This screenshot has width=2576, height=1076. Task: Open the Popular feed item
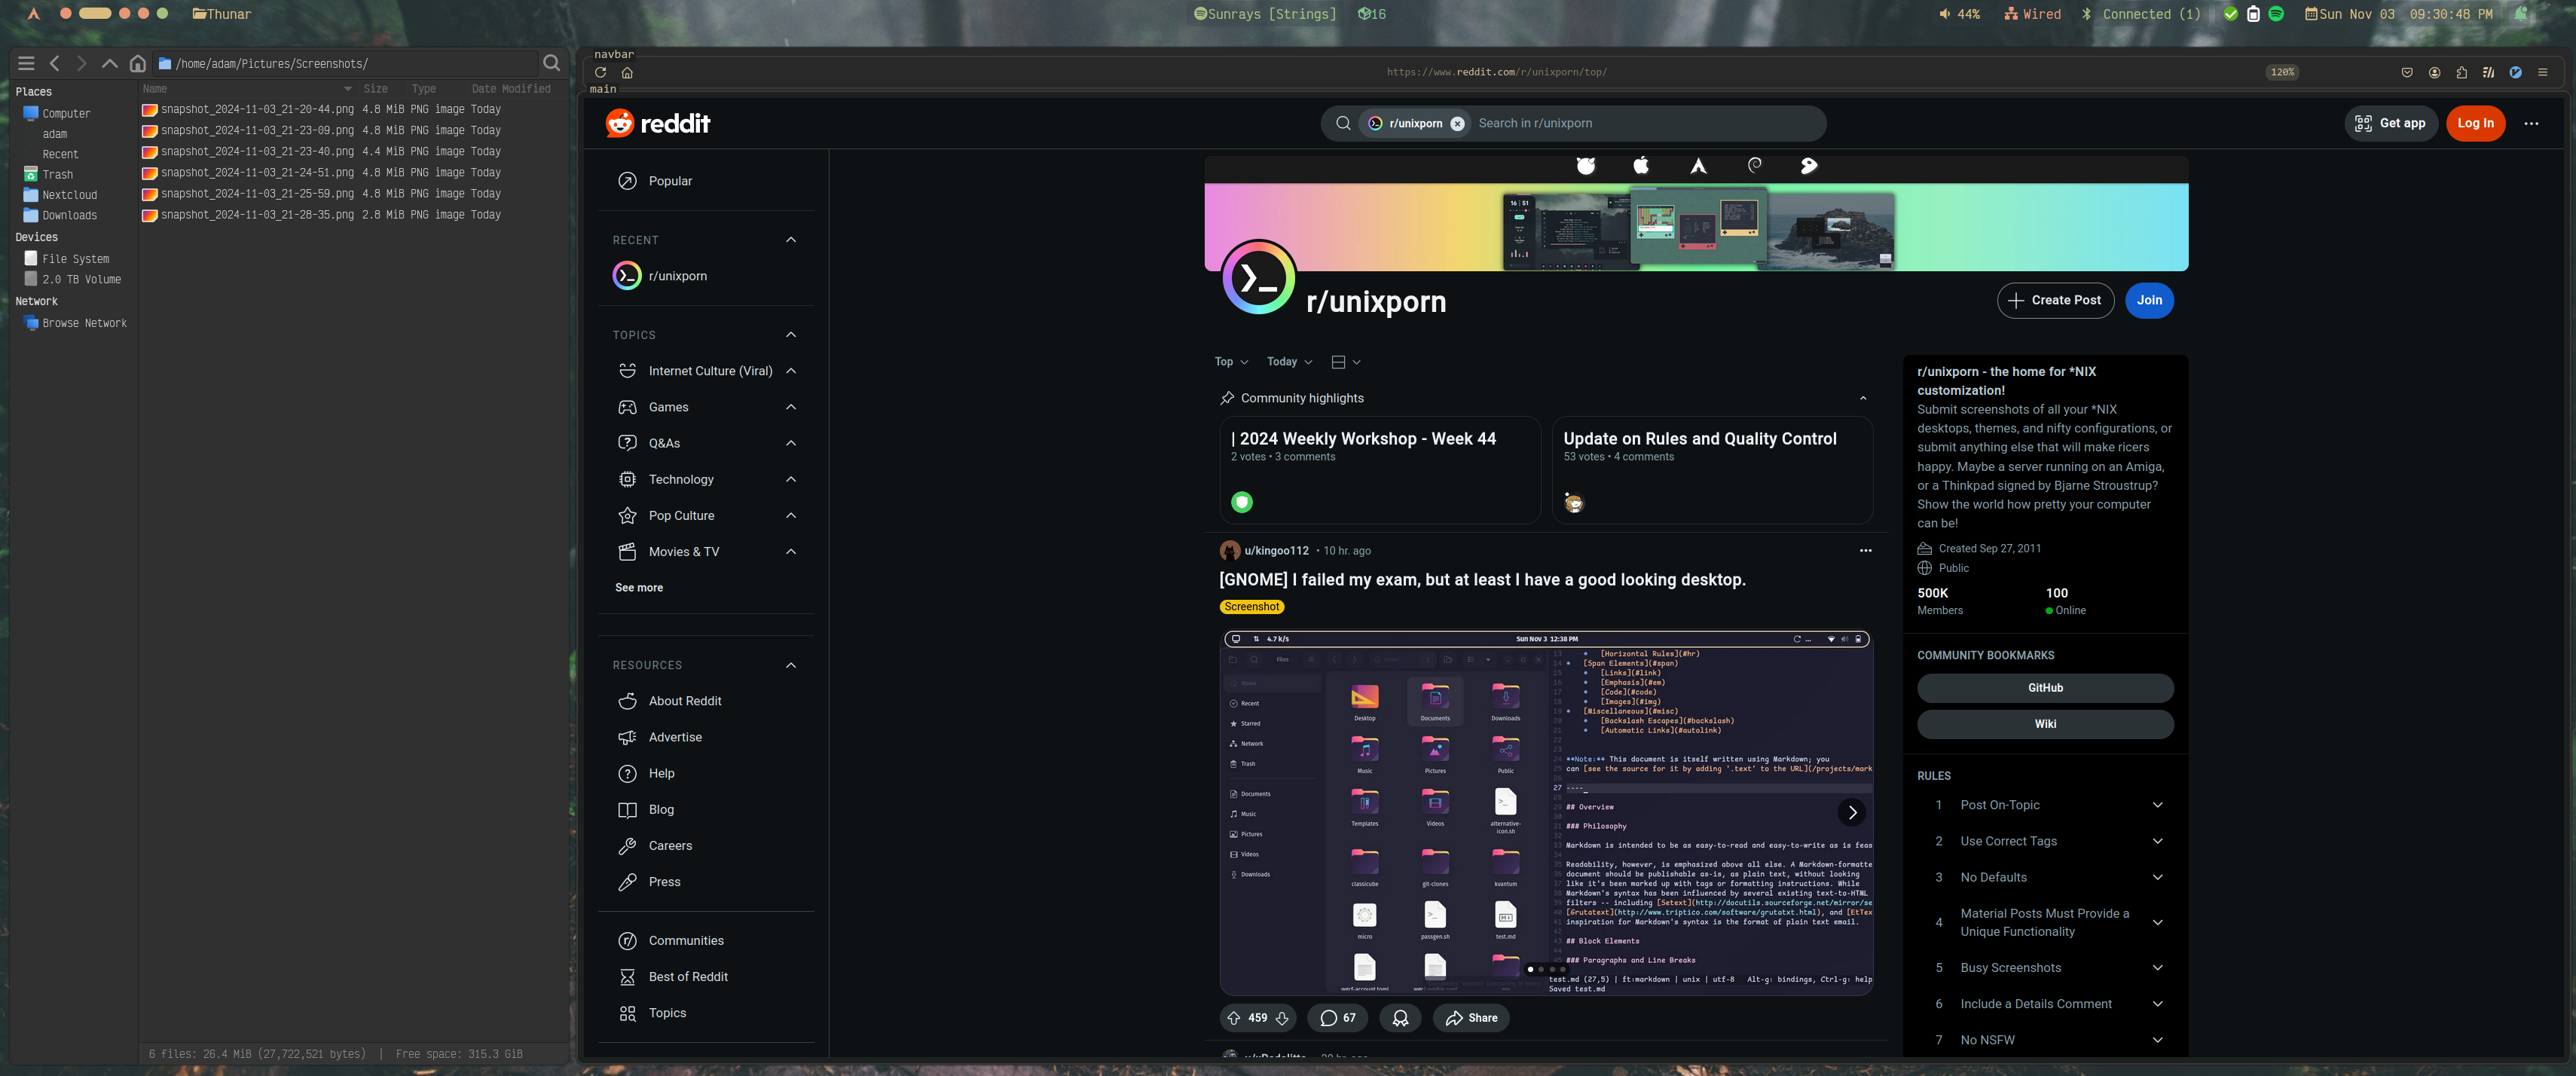[670, 181]
